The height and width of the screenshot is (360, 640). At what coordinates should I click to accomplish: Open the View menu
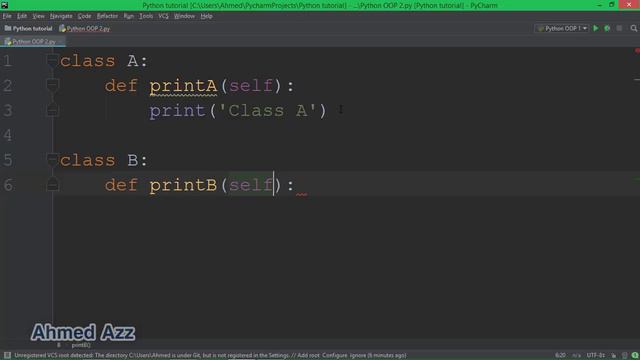38,16
